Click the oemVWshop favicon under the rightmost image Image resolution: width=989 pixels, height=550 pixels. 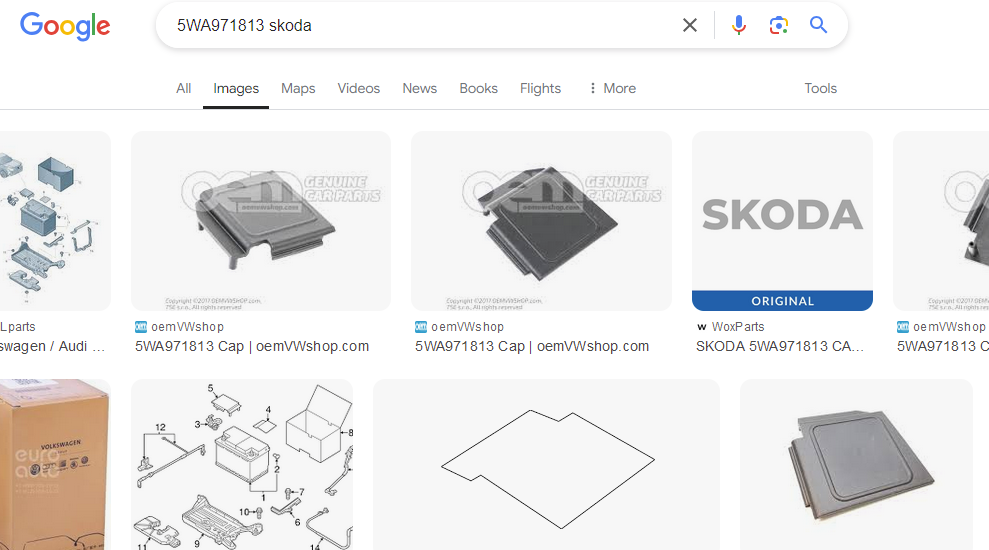click(x=903, y=327)
